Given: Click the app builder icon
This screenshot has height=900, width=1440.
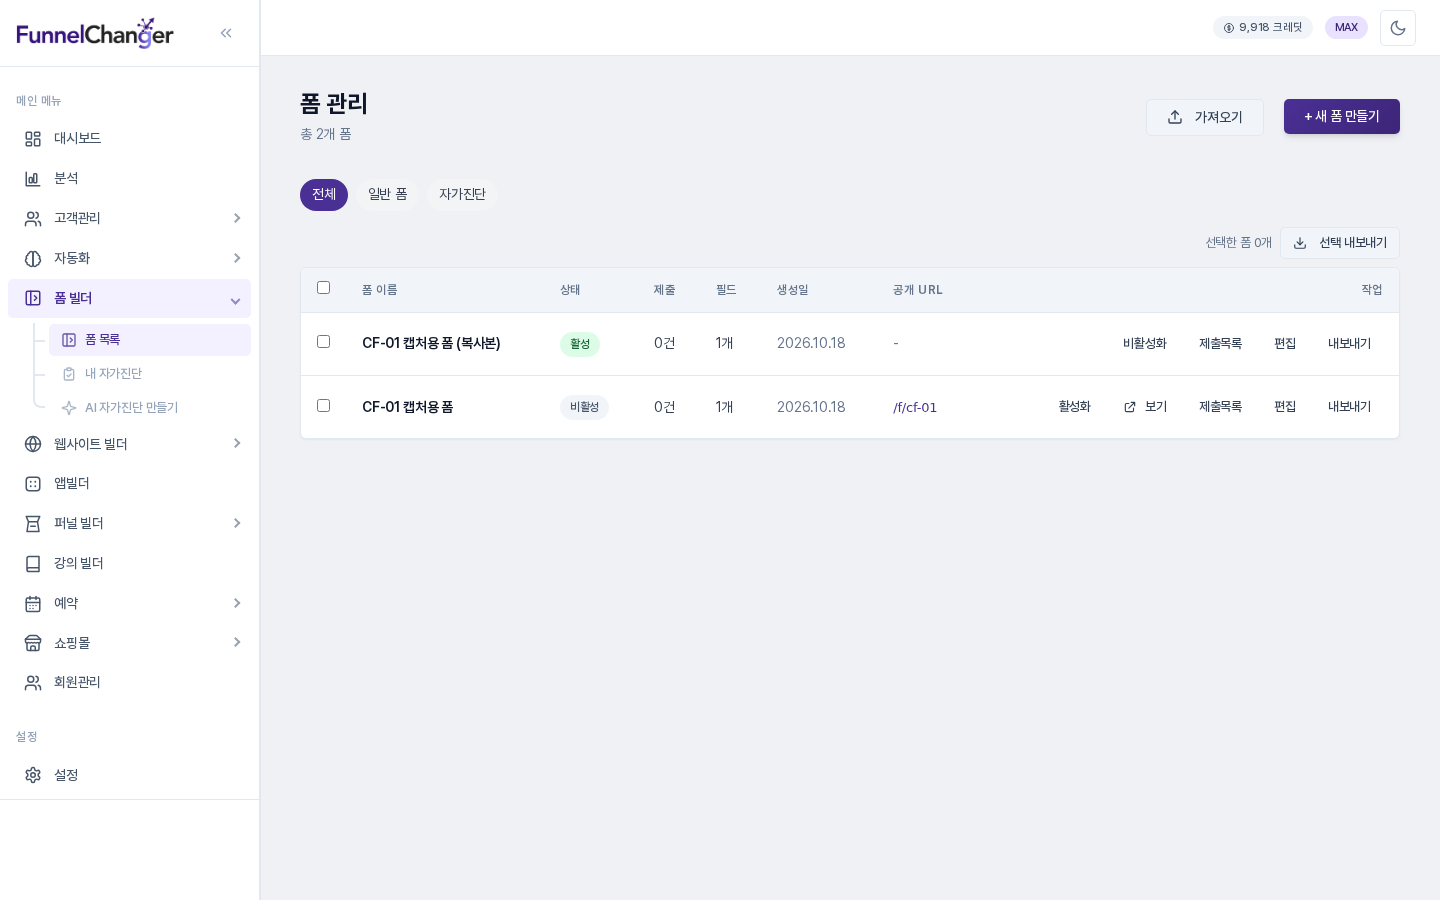Looking at the screenshot, I should (x=33, y=484).
